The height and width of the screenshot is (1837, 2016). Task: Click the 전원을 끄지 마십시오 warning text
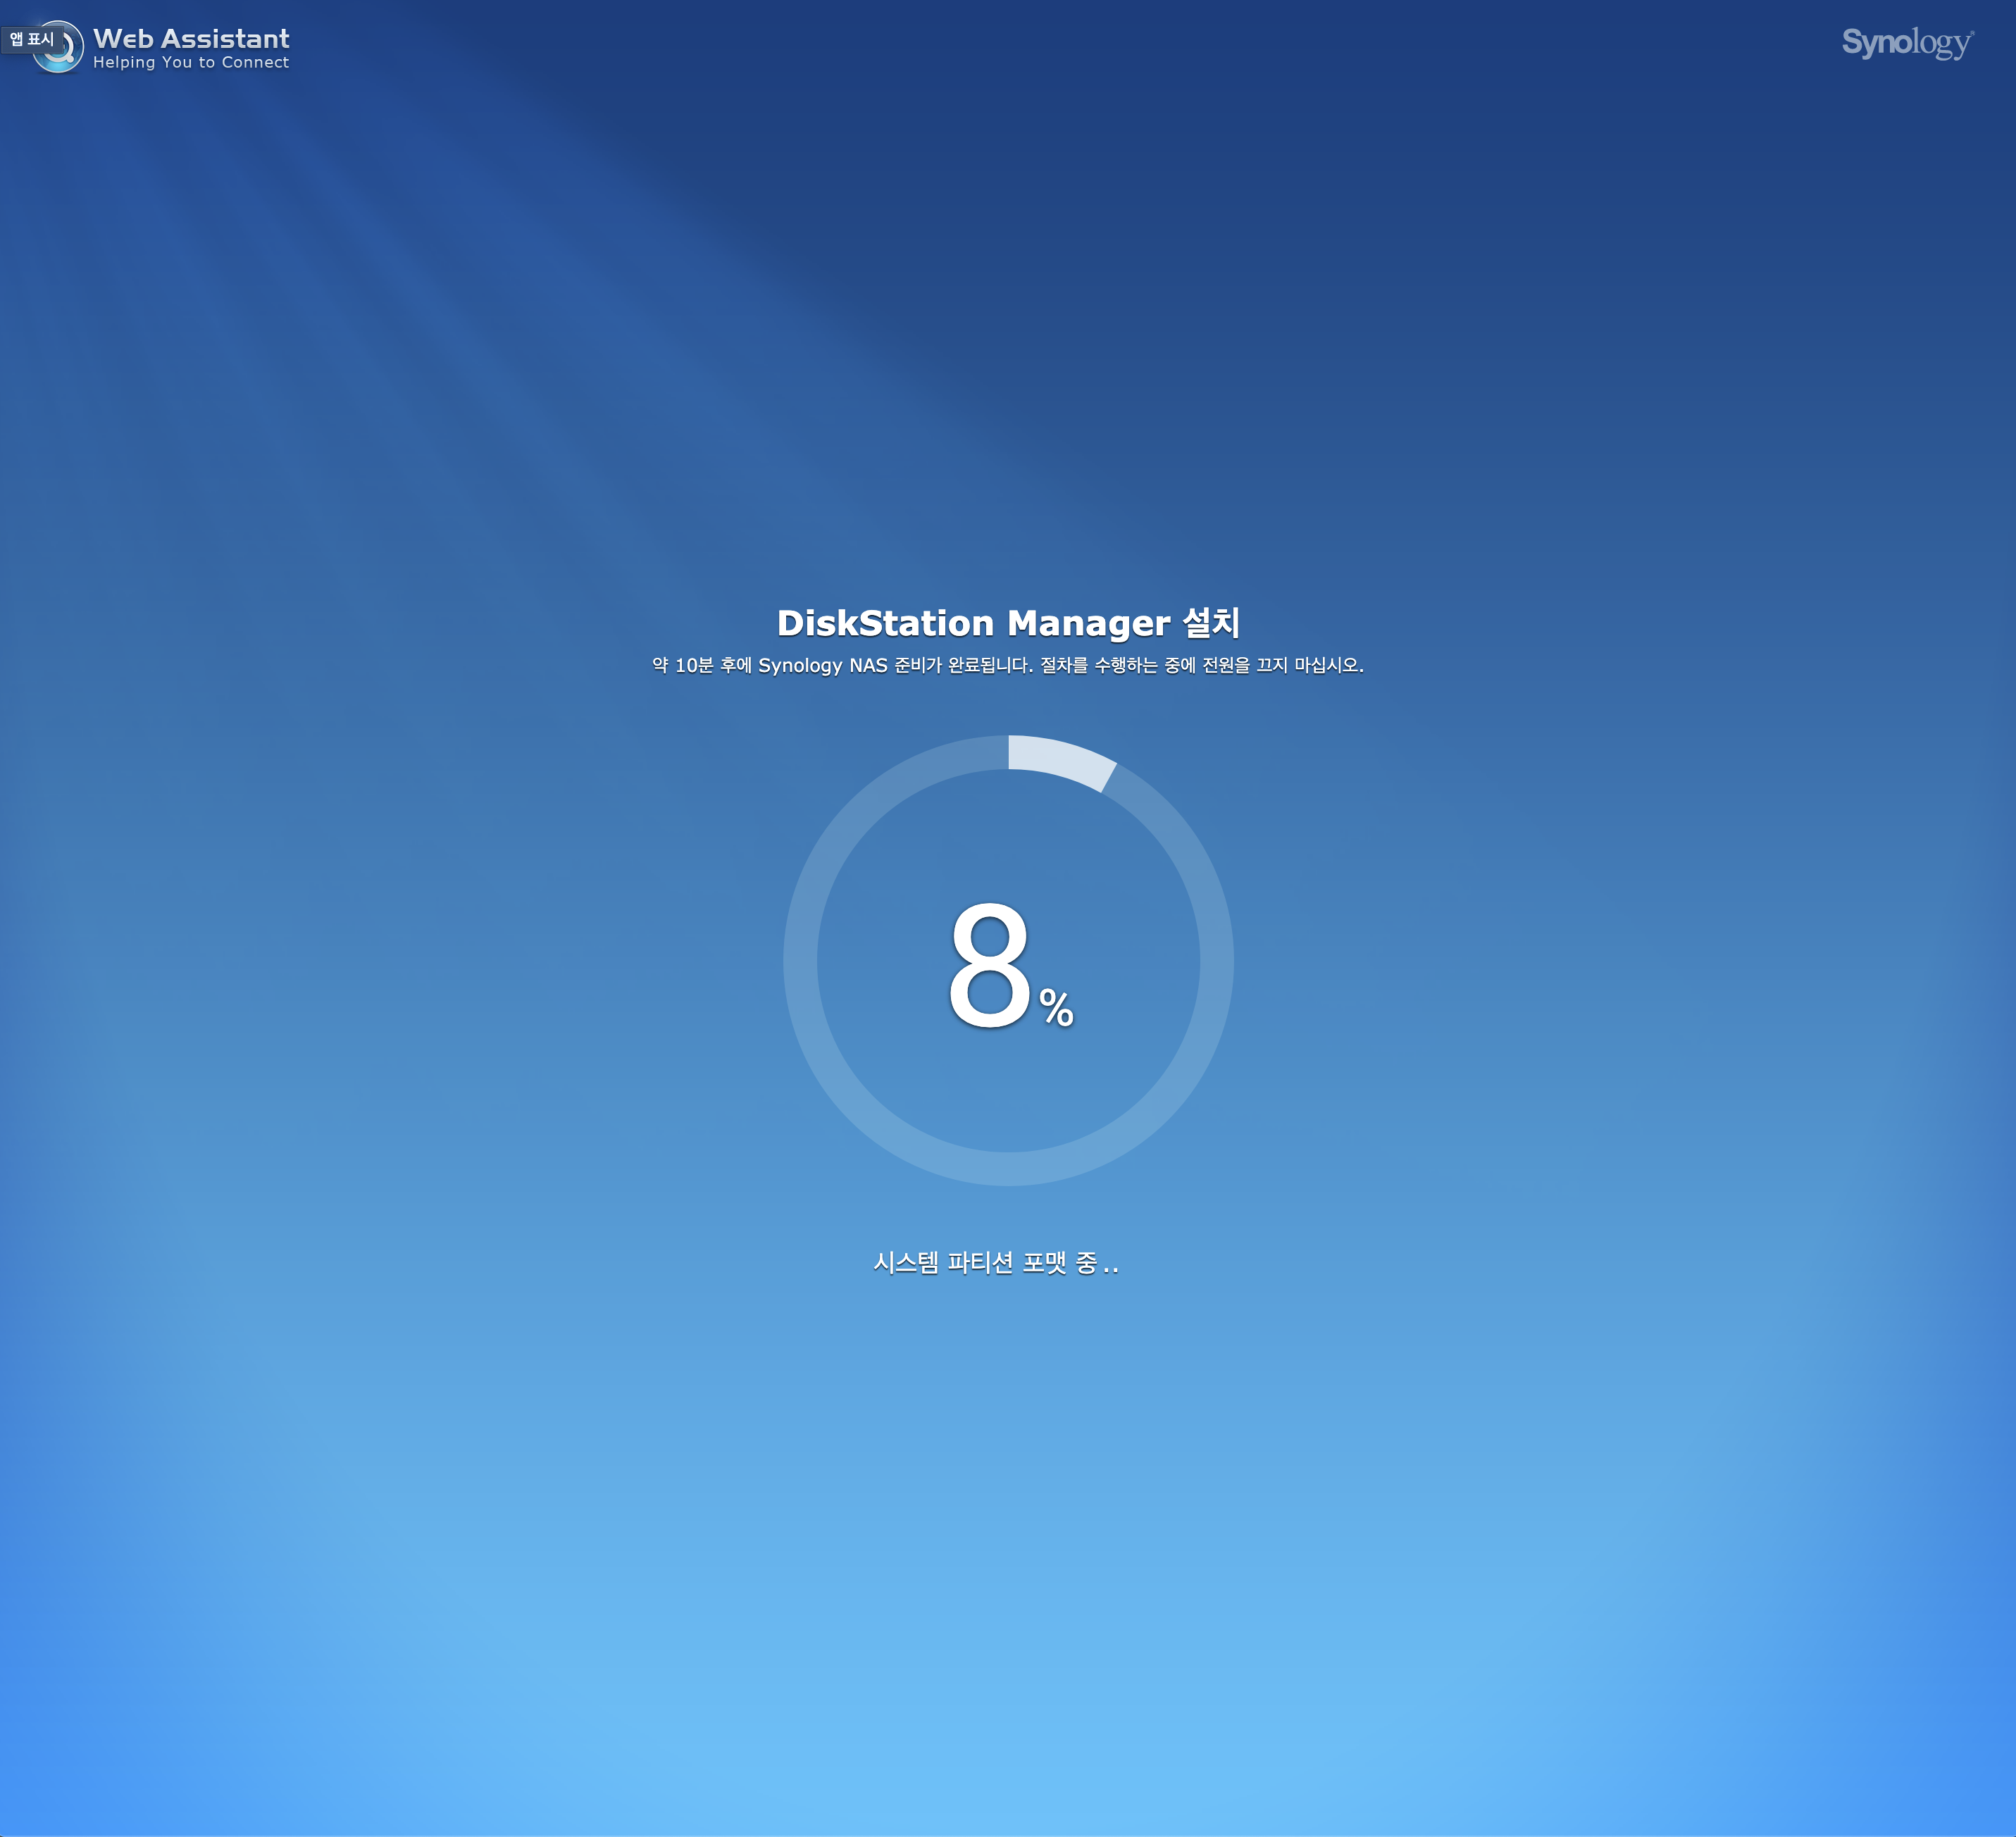click(1282, 665)
